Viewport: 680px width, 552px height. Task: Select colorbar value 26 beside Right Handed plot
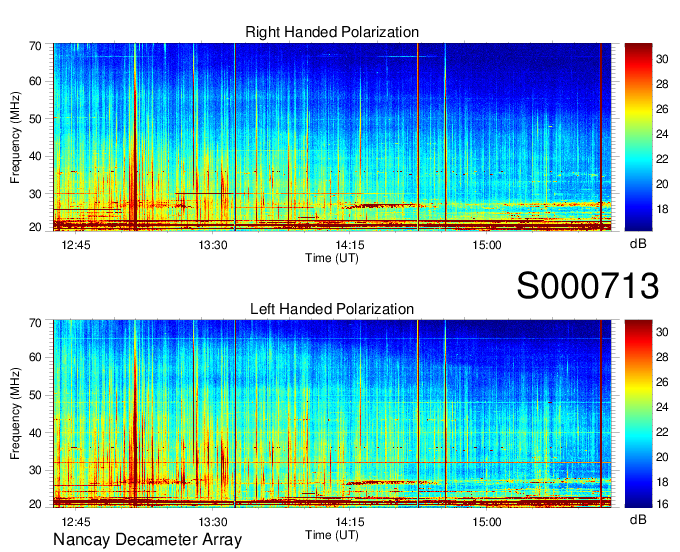[662, 109]
